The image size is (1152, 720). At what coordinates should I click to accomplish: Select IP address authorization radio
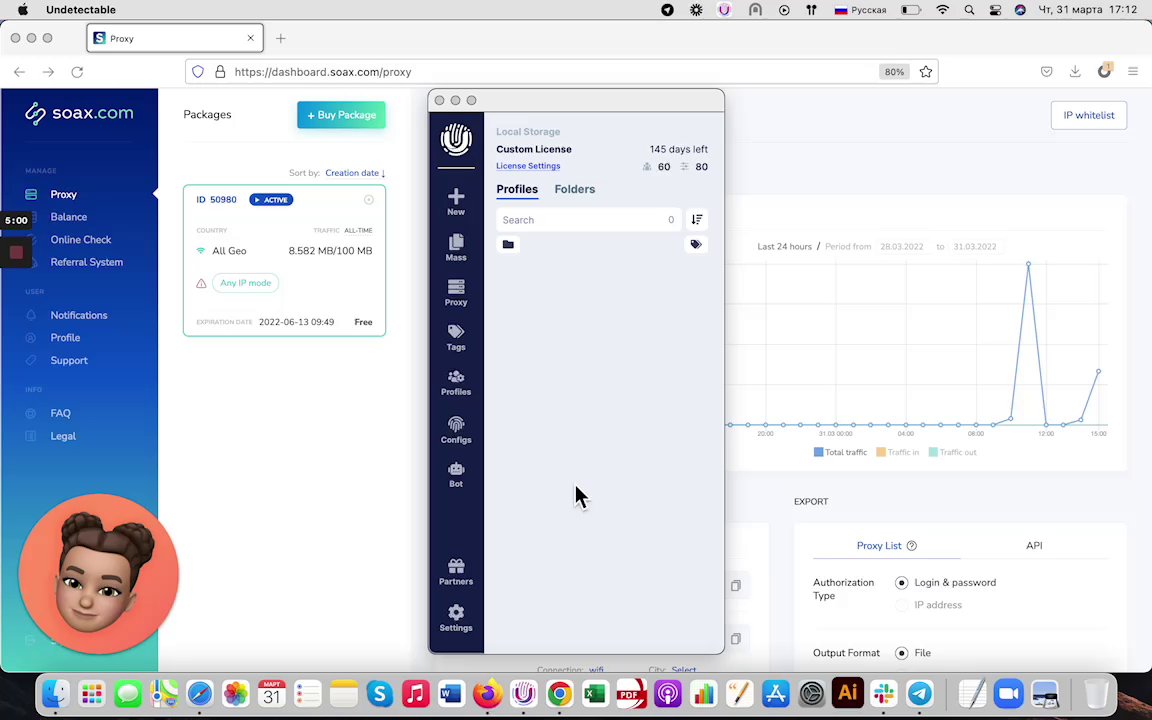[901, 605]
